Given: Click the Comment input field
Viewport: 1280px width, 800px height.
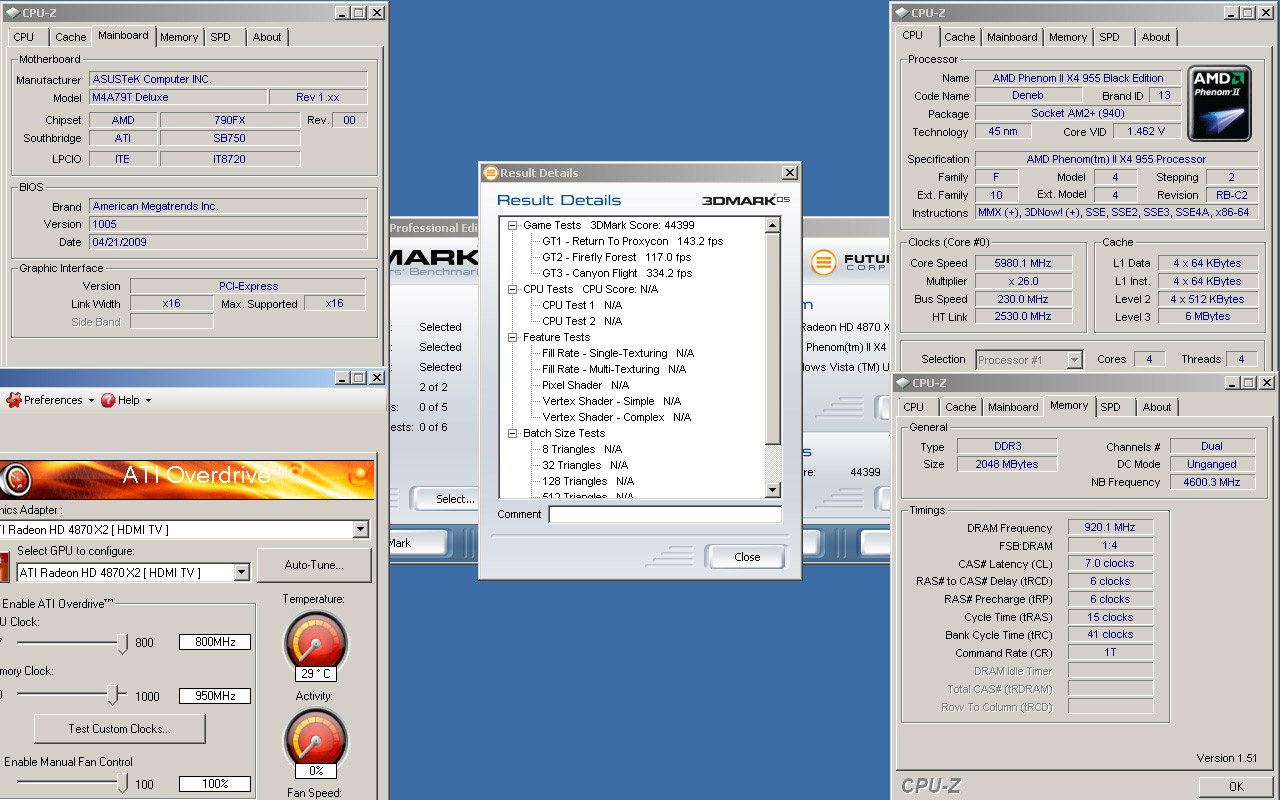Looking at the screenshot, I should (665, 515).
